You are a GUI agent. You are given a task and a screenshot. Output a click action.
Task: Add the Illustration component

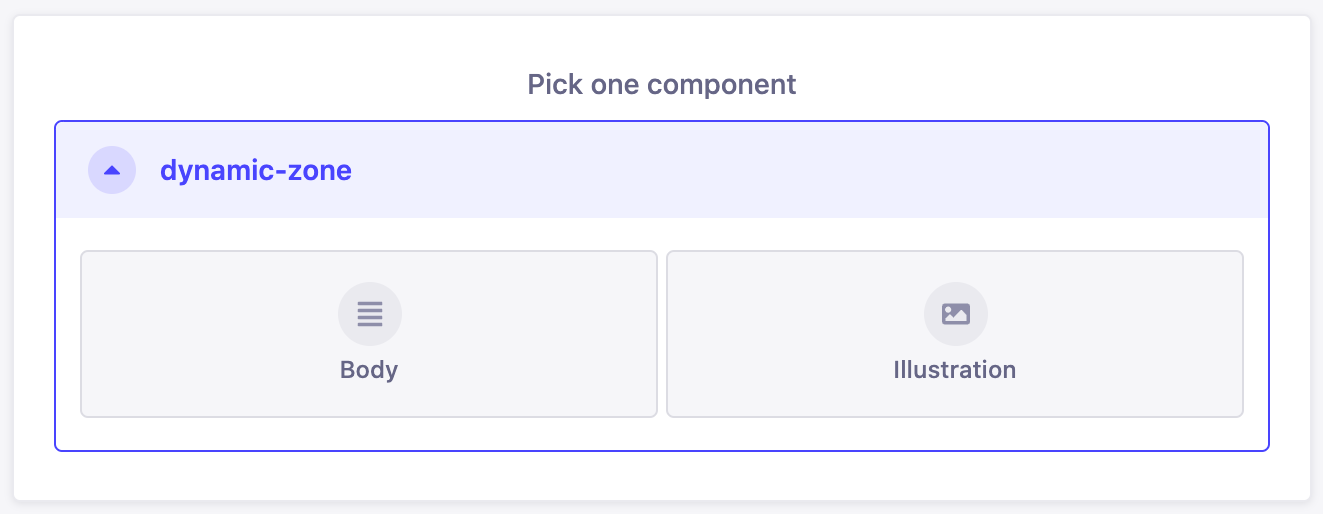[954, 334]
